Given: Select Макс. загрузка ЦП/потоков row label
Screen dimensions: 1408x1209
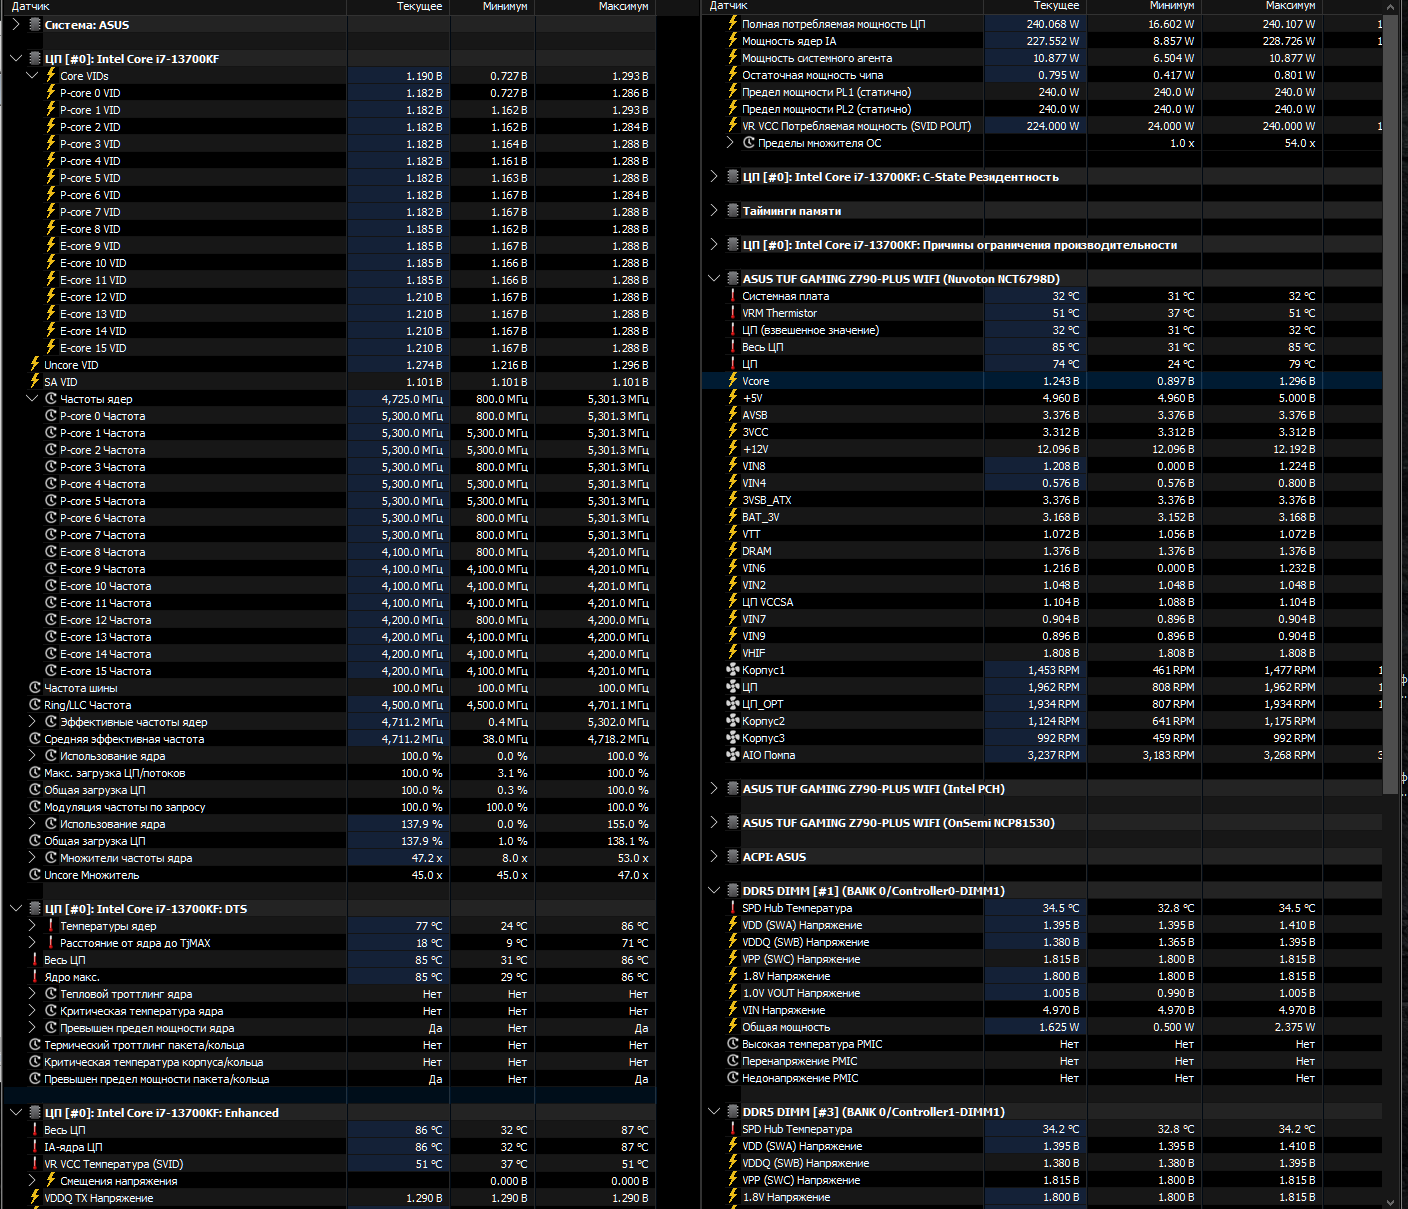Looking at the screenshot, I should coord(115,773).
